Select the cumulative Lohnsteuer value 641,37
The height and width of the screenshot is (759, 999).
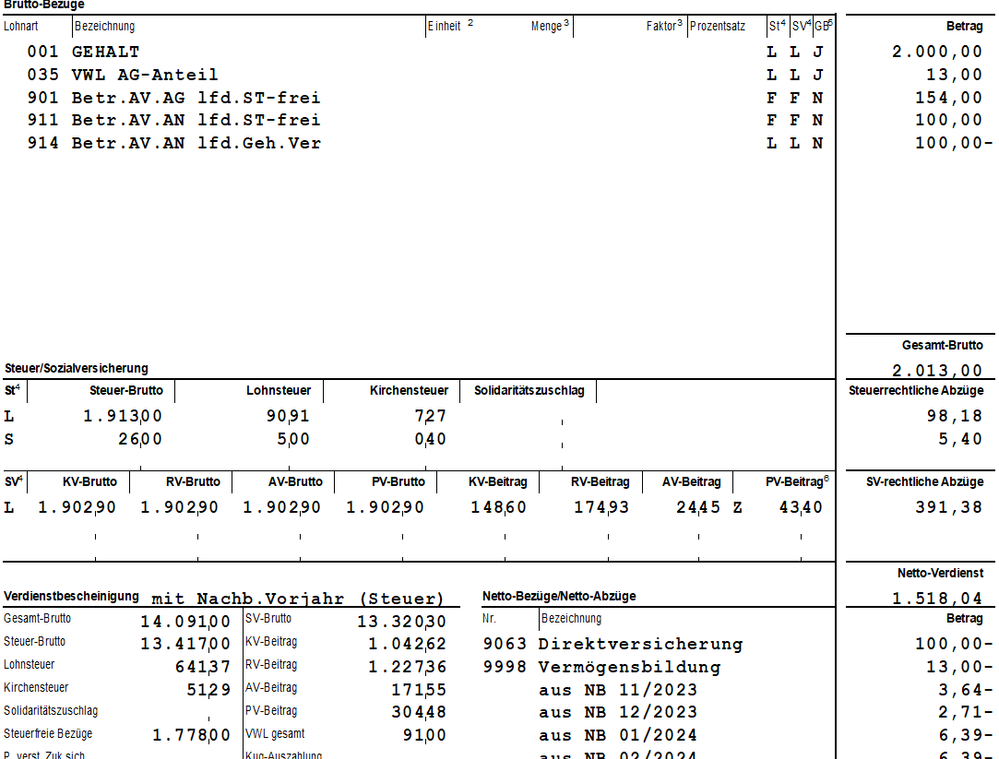(203, 667)
